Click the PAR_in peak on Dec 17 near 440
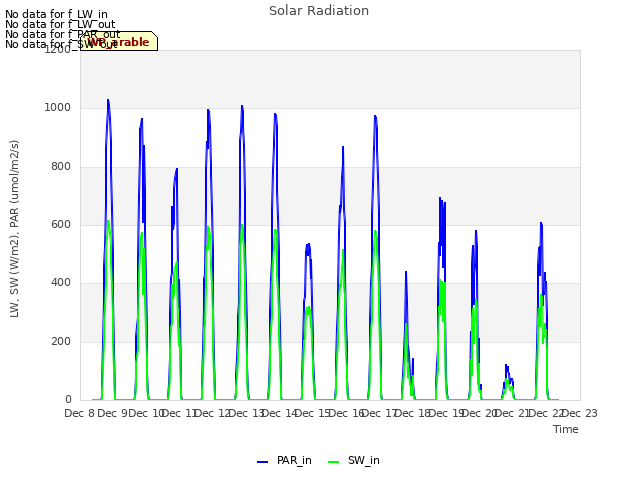 pos(406,272)
